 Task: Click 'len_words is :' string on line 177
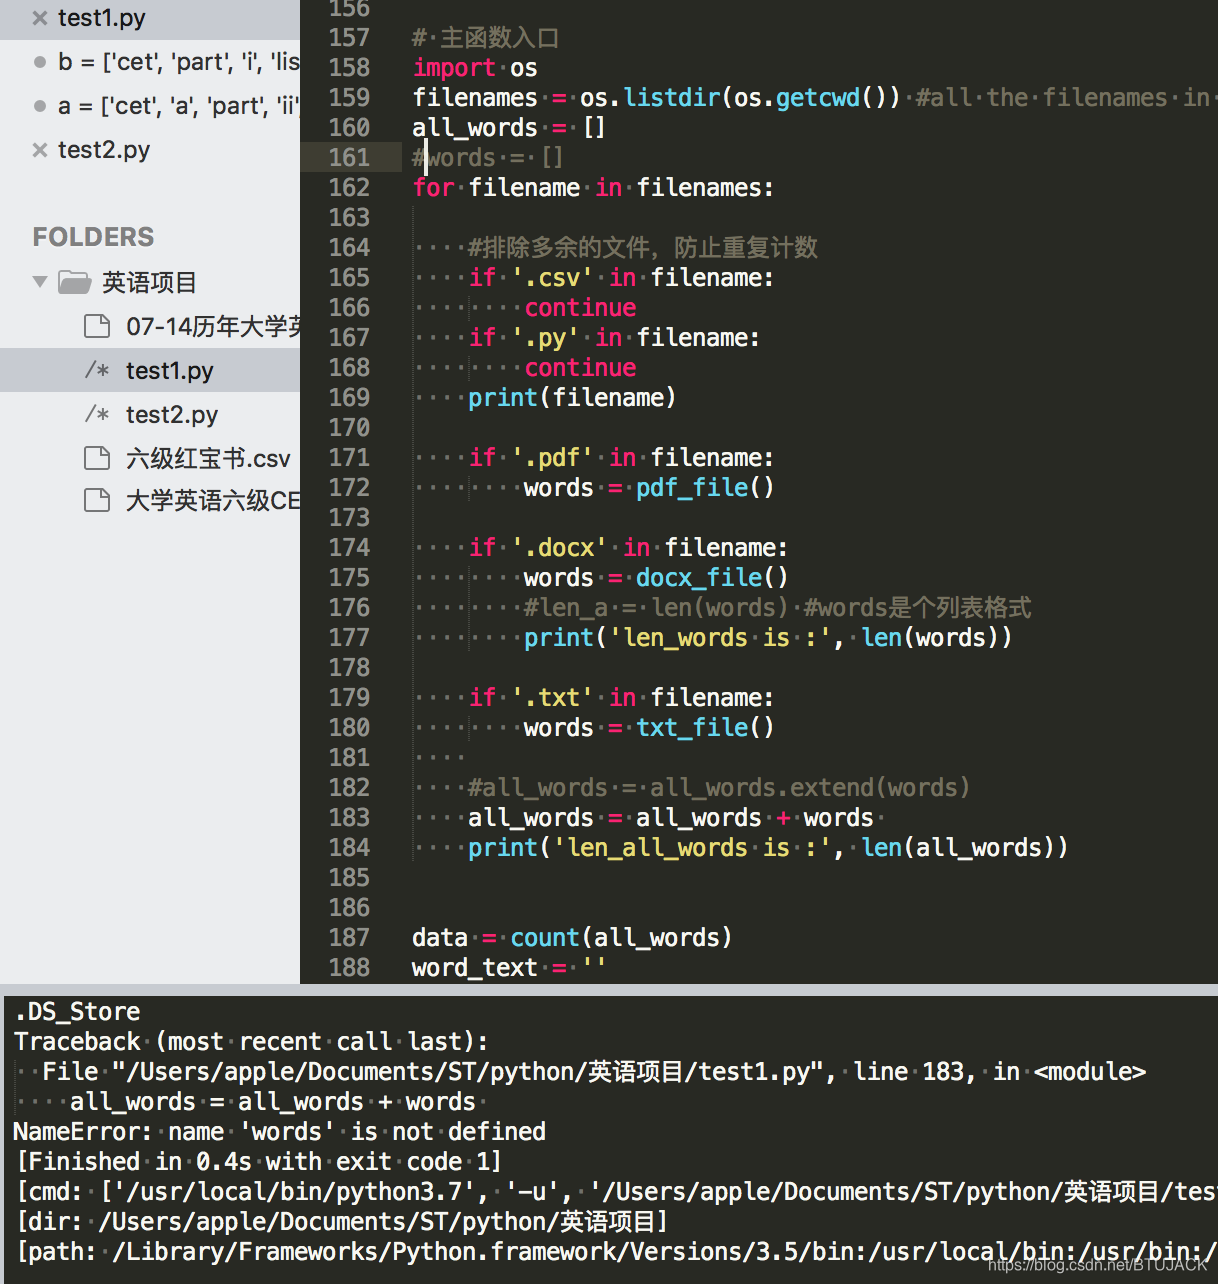point(719,637)
